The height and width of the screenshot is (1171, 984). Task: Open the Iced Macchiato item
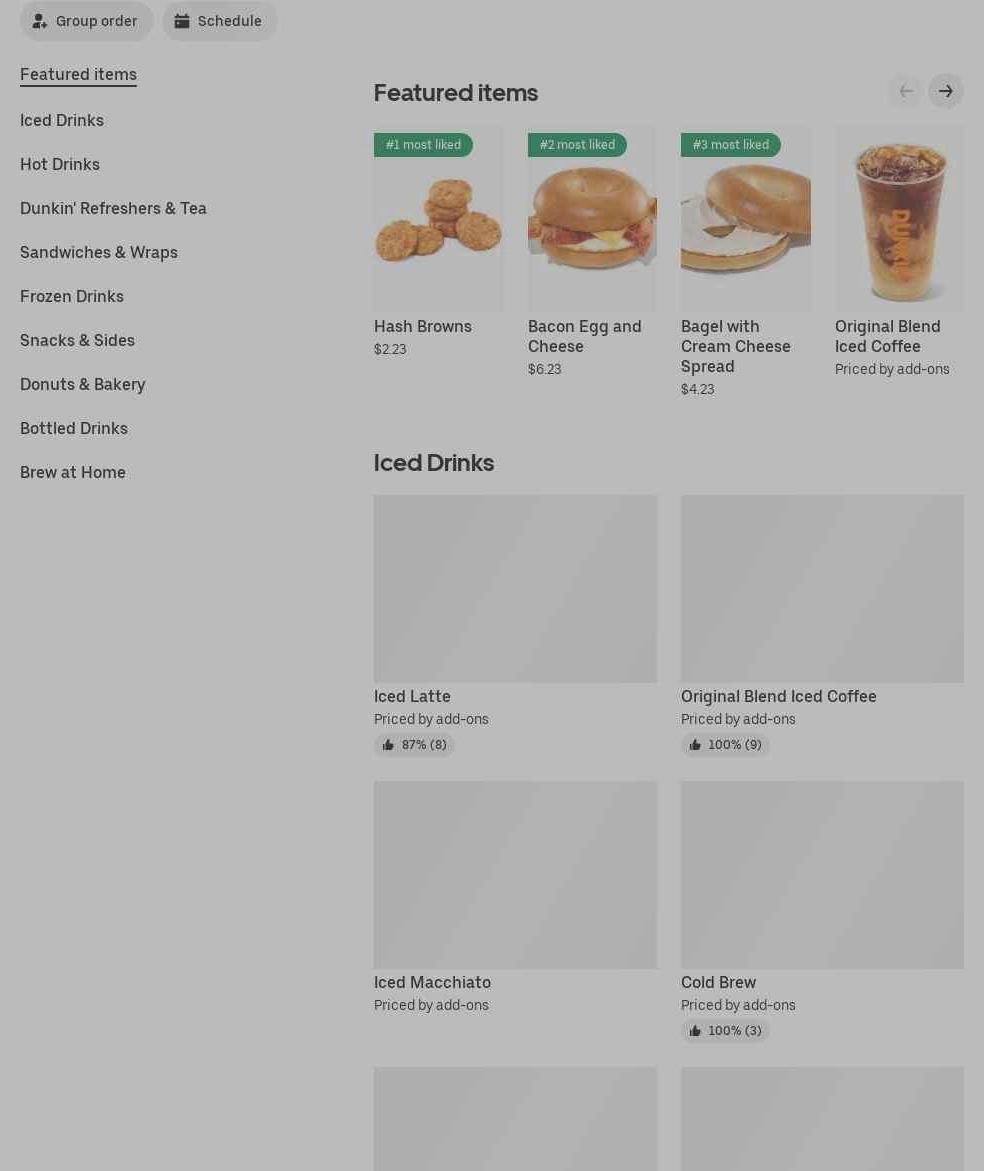[x=515, y=898]
